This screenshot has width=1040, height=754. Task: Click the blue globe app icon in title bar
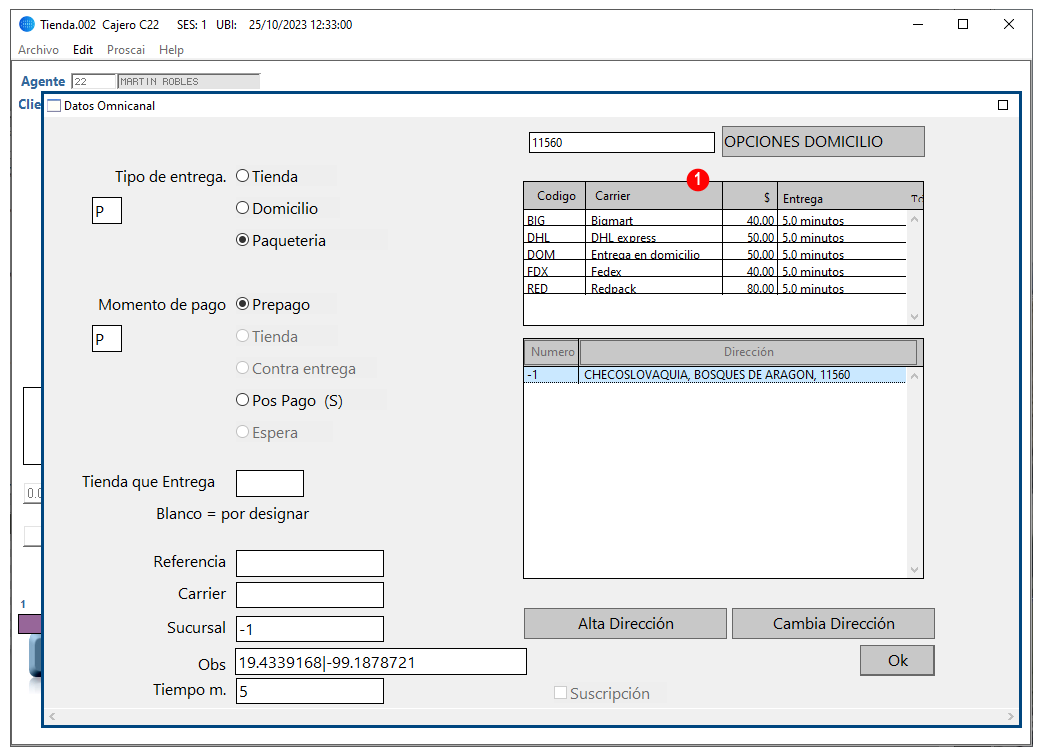(27, 25)
